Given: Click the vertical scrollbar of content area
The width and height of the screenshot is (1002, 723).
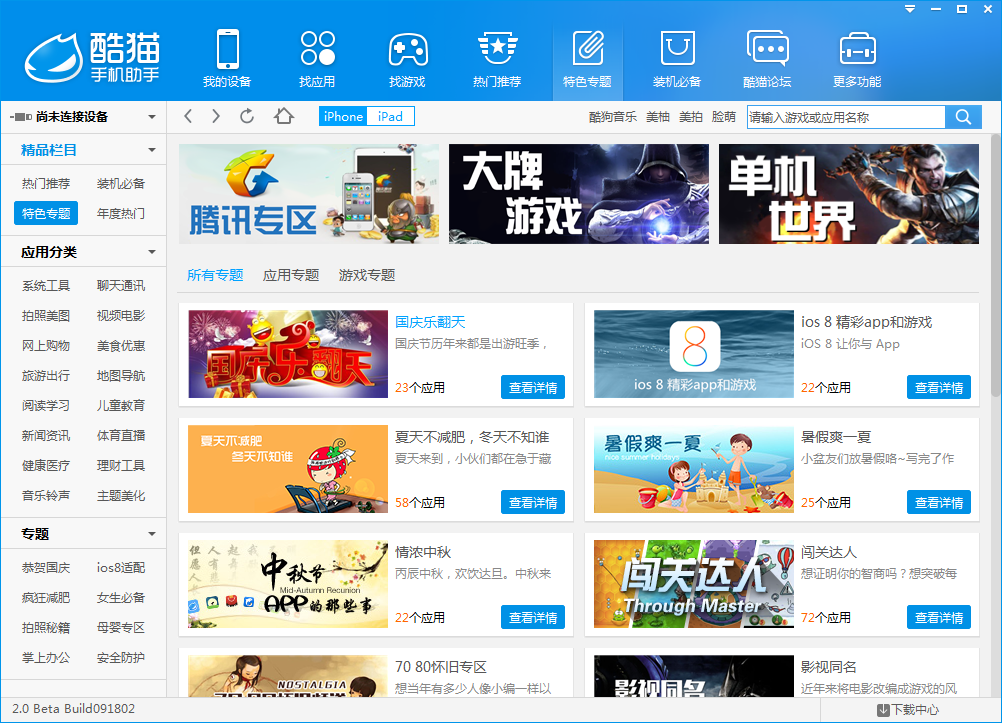Looking at the screenshot, I should [996, 265].
